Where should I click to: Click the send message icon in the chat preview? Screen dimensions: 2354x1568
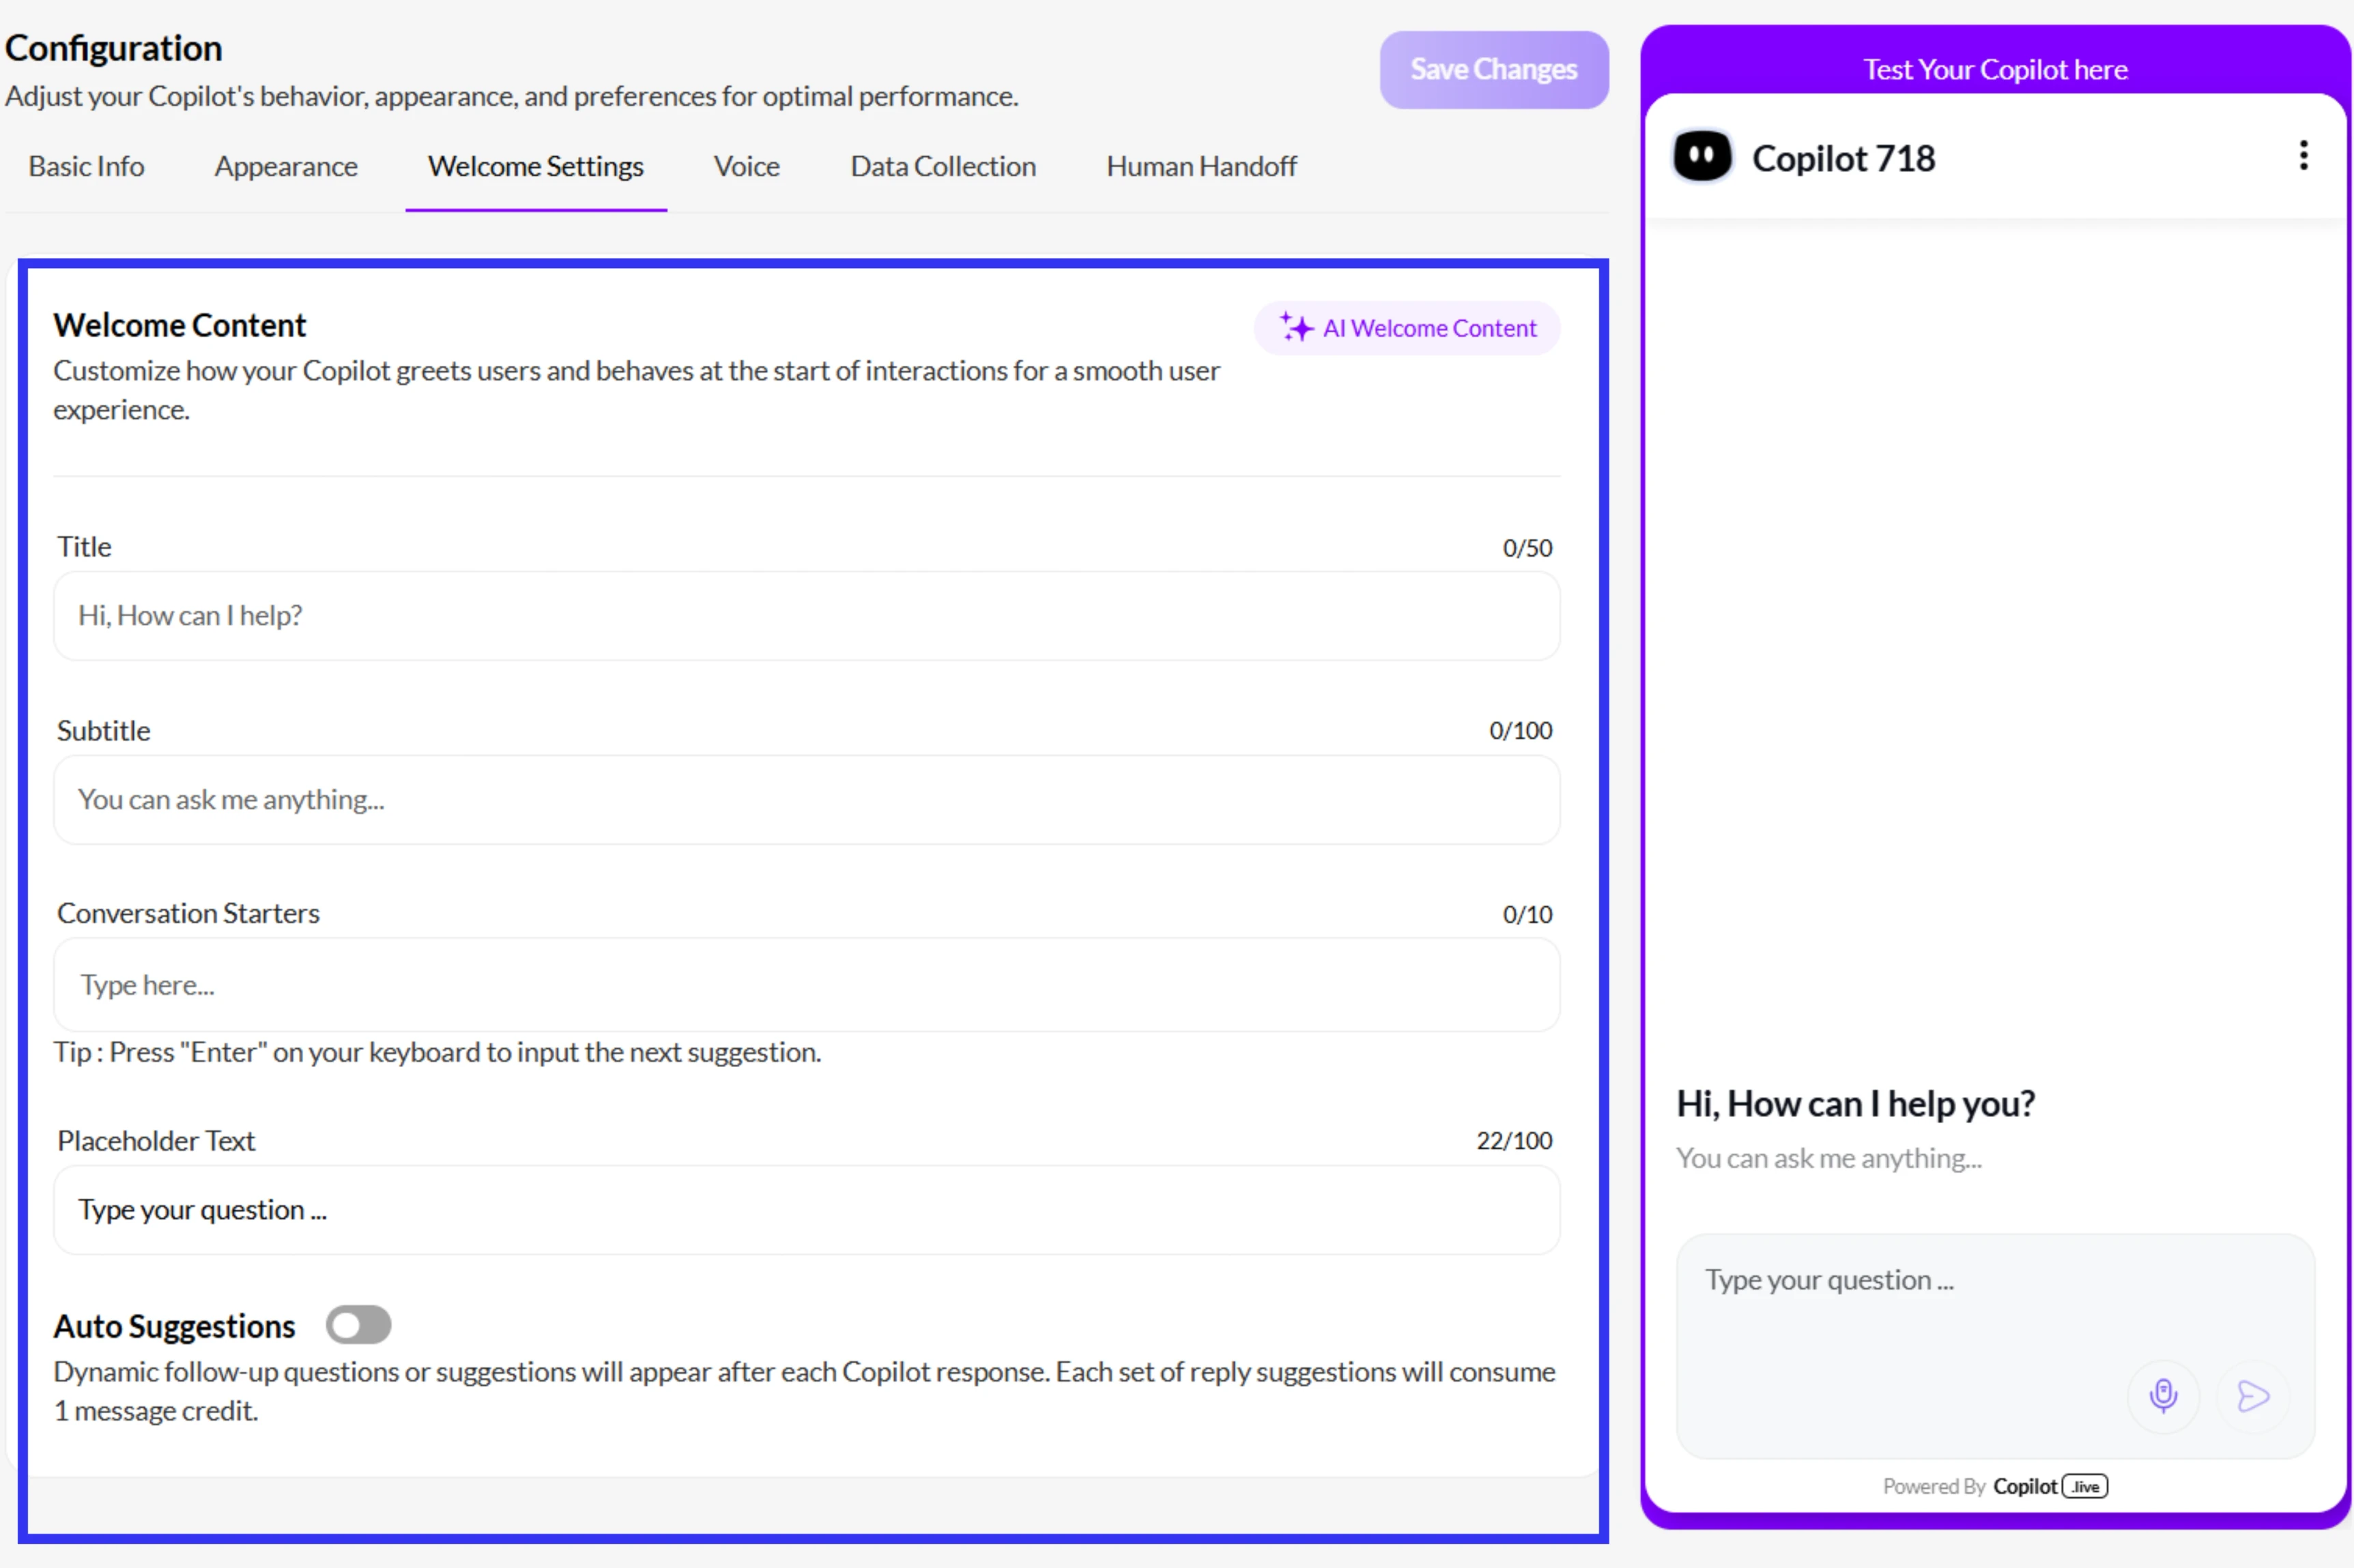(x=2253, y=1396)
